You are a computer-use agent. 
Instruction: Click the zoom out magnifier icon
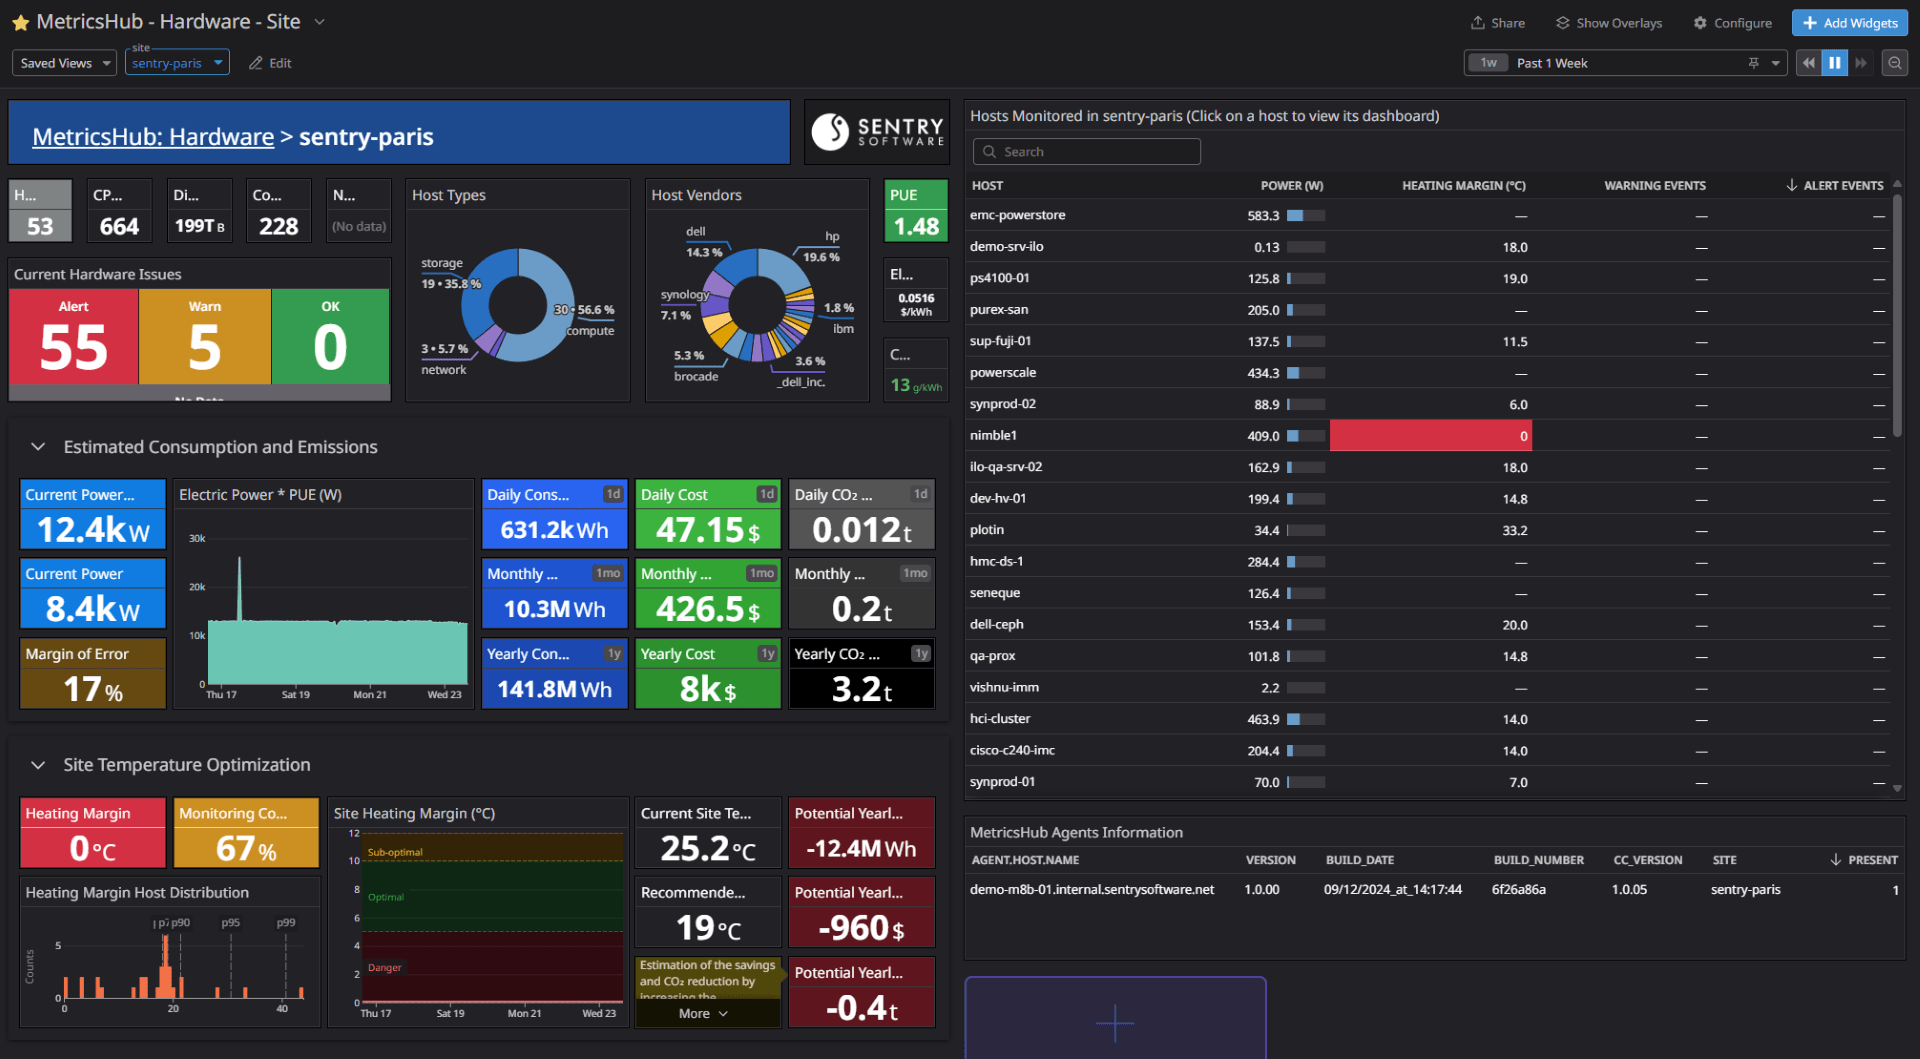1894,63
